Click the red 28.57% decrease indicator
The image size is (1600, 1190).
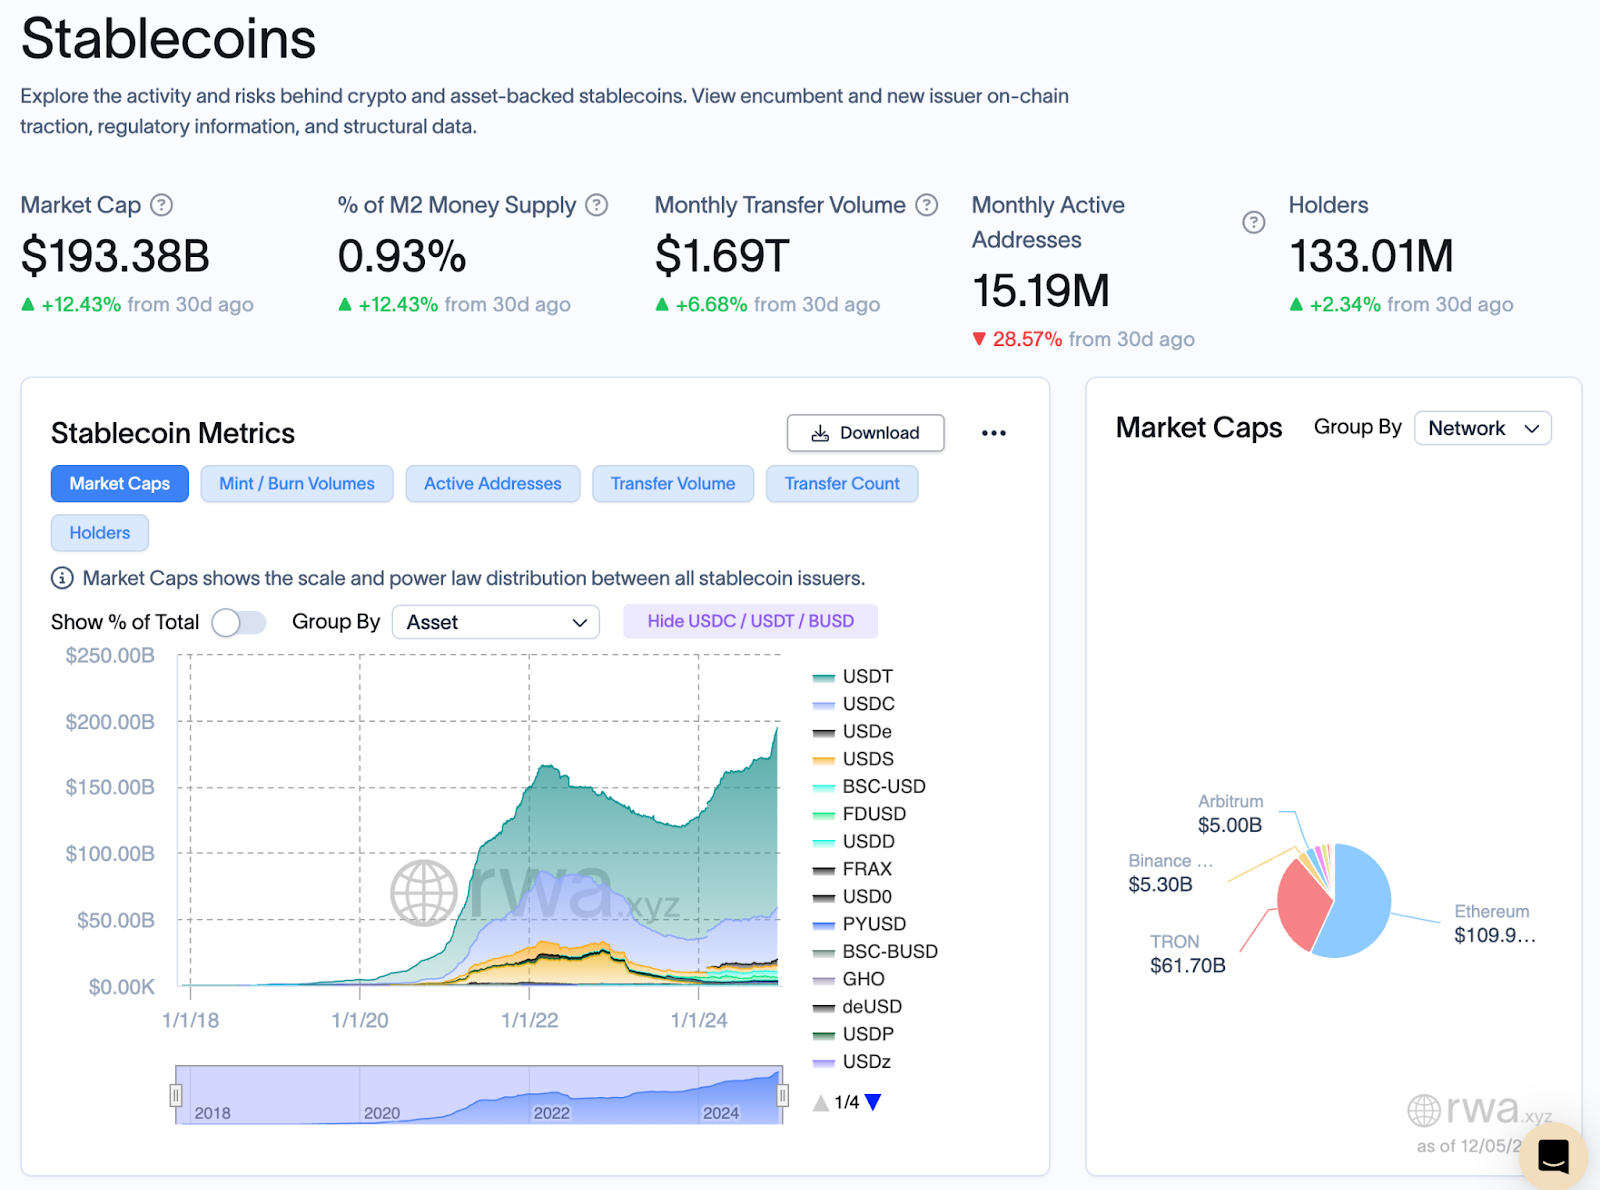pyautogui.click(x=1017, y=339)
